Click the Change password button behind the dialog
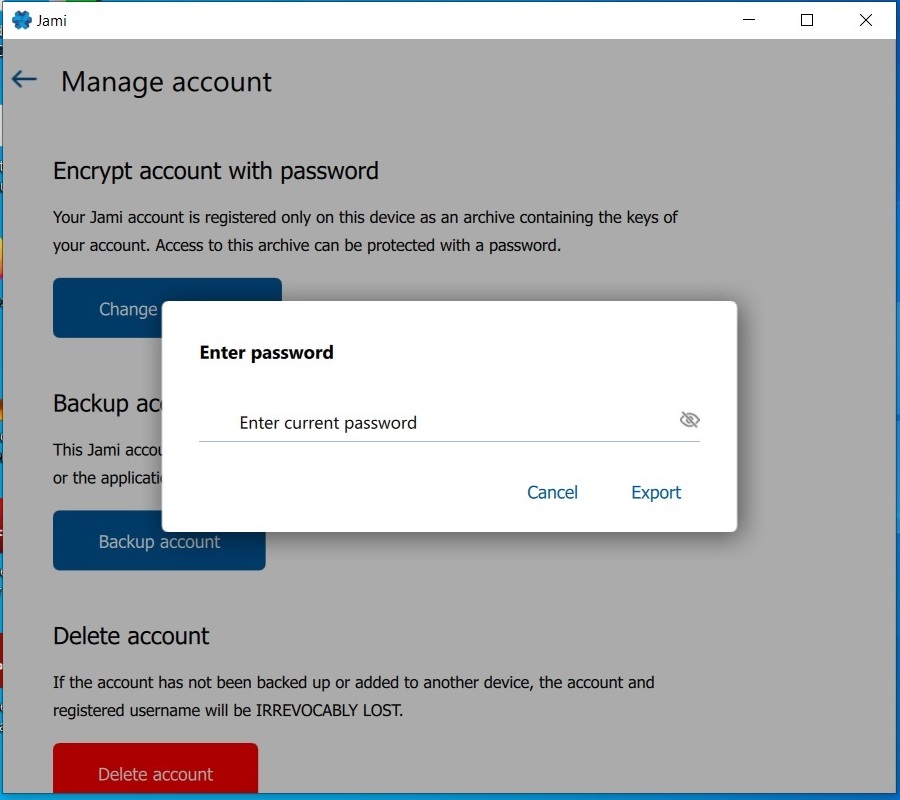This screenshot has width=900, height=800. point(107,308)
